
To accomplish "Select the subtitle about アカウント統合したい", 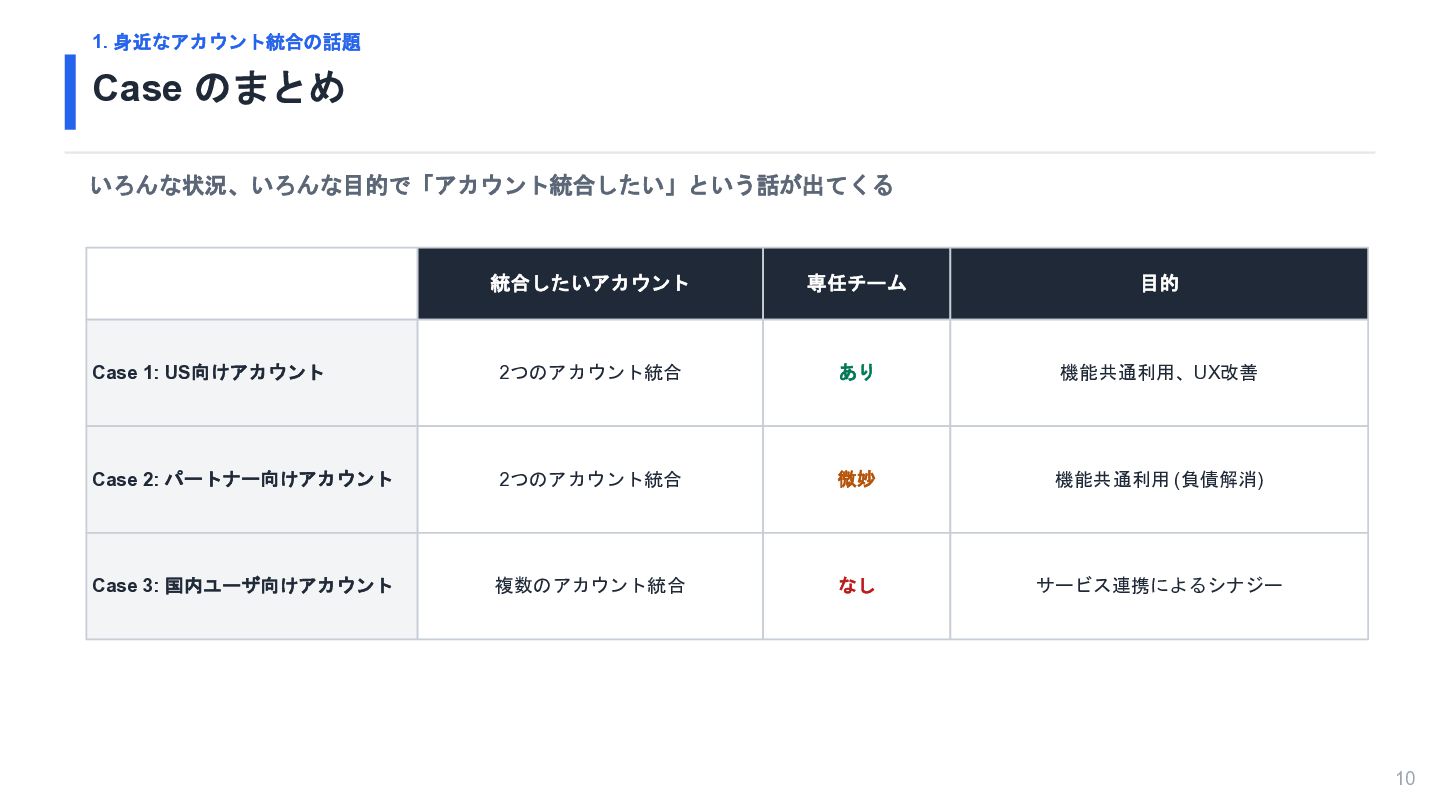I will coord(491,186).
